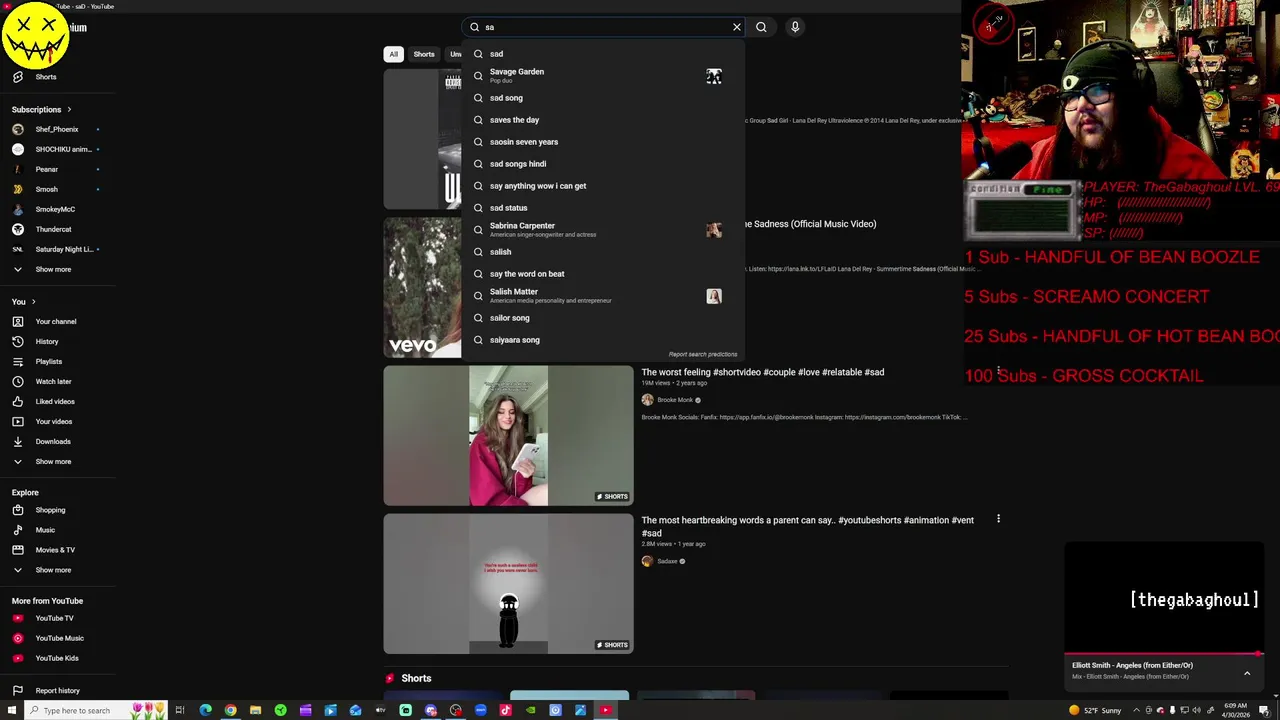
Task: Open Elliott Smith - Angeles miniplayer title
Action: (1132, 665)
